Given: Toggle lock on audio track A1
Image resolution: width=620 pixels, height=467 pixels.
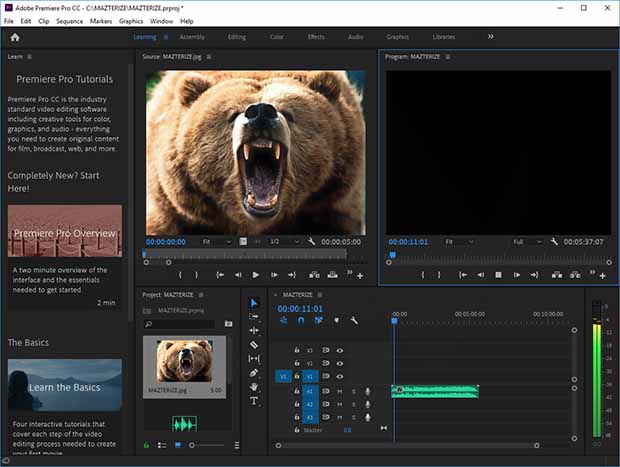Looking at the screenshot, I should 297,391.
